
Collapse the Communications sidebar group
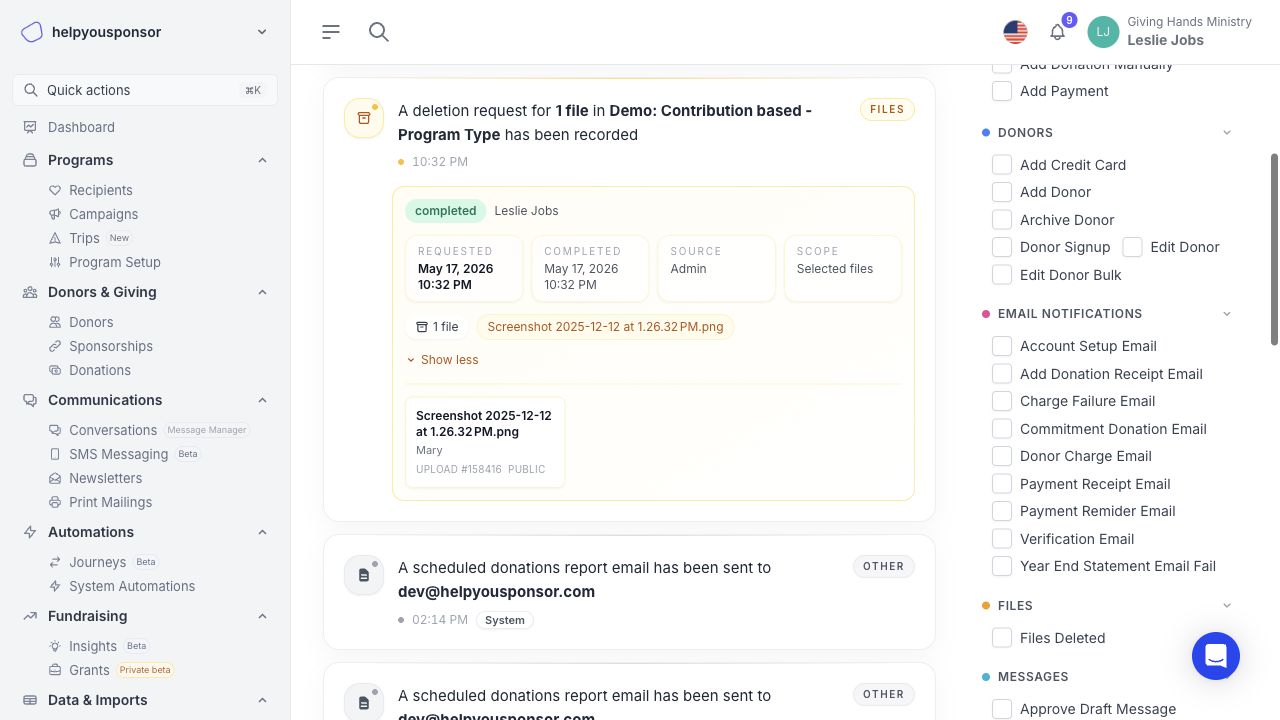pos(262,400)
